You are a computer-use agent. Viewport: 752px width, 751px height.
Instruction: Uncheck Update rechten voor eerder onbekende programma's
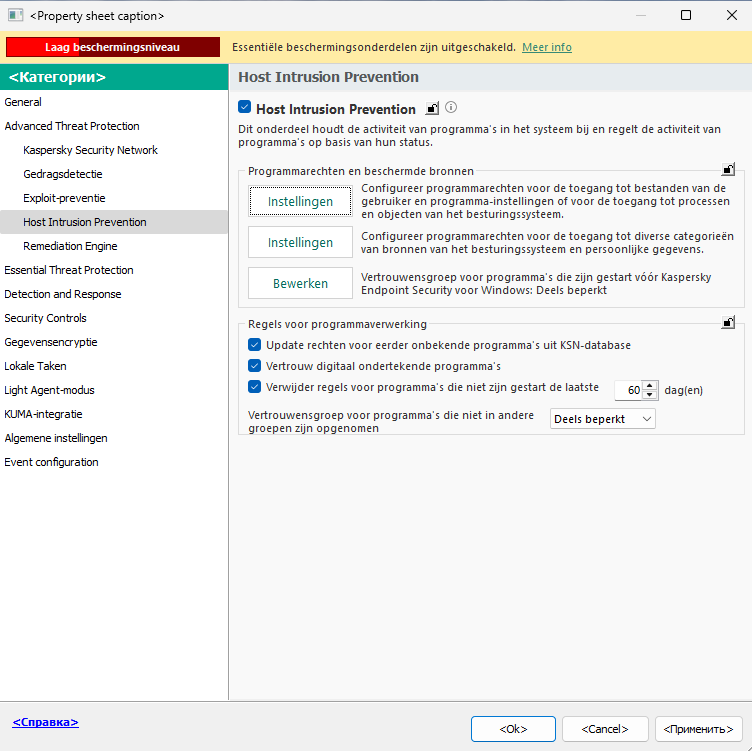254,345
